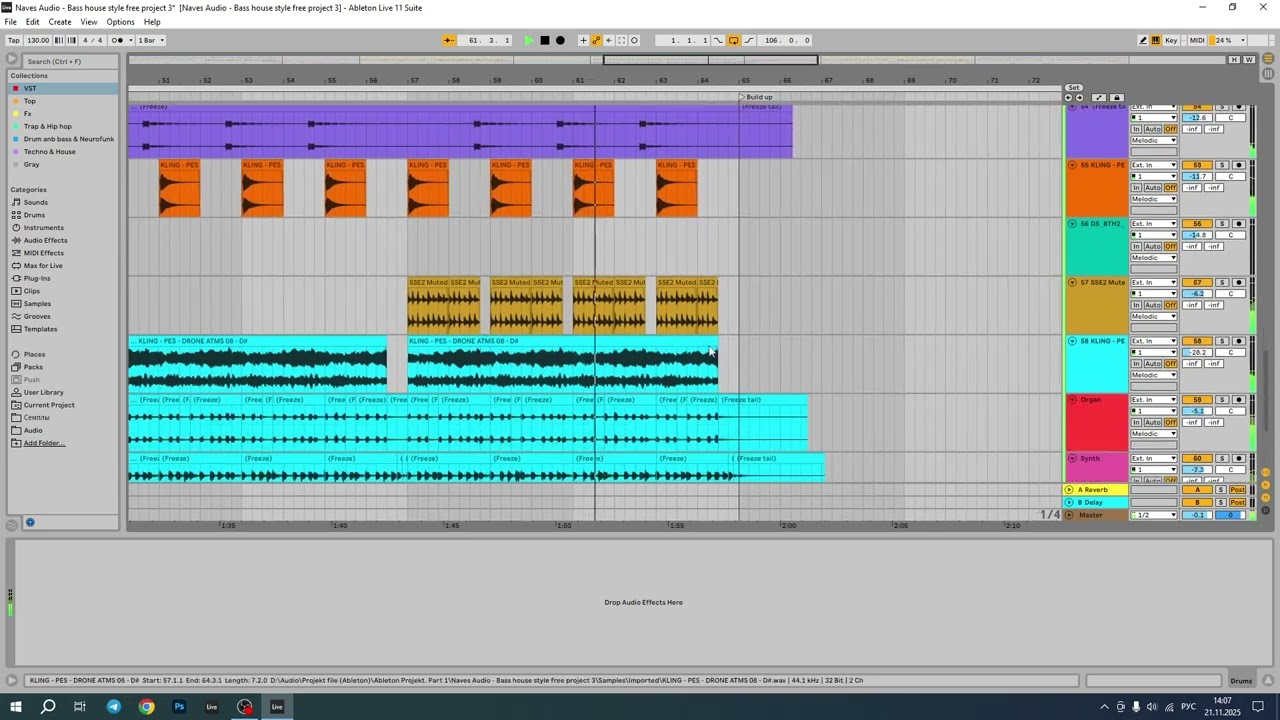The height and width of the screenshot is (720, 1280).
Task: Adjust track 55 volume field -11.7
Action: click(x=1197, y=176)
